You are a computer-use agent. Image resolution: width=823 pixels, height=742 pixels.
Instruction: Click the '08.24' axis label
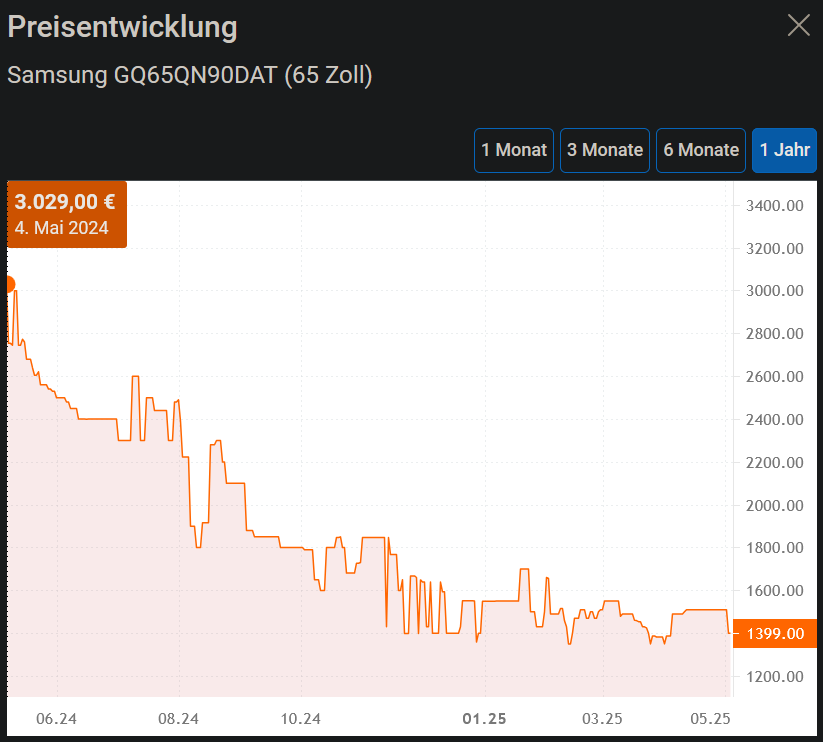pyautogui.click(x=179, y=718)
